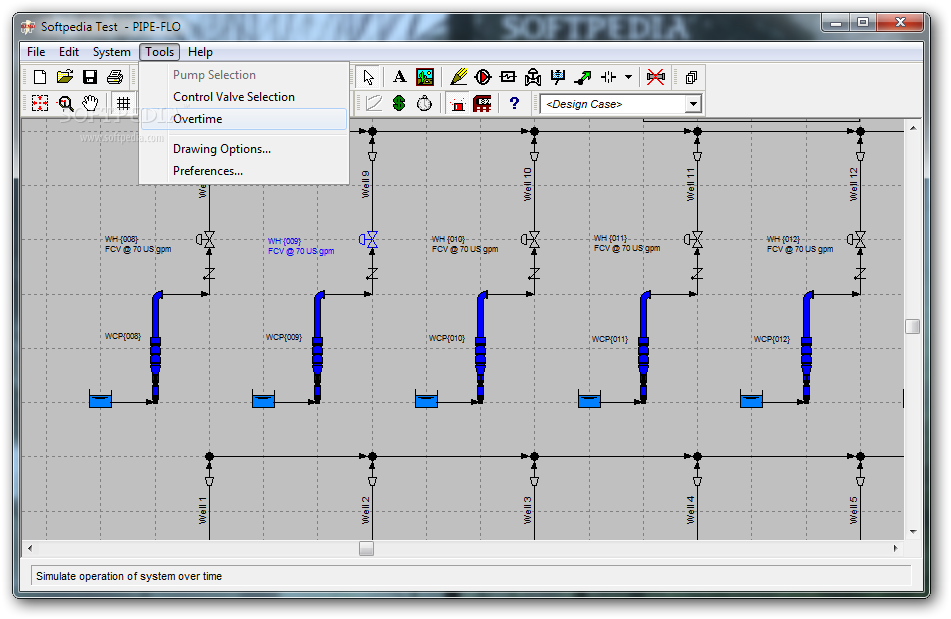
Task: Open the Edit menu
Action: click(x=69, y=52)
